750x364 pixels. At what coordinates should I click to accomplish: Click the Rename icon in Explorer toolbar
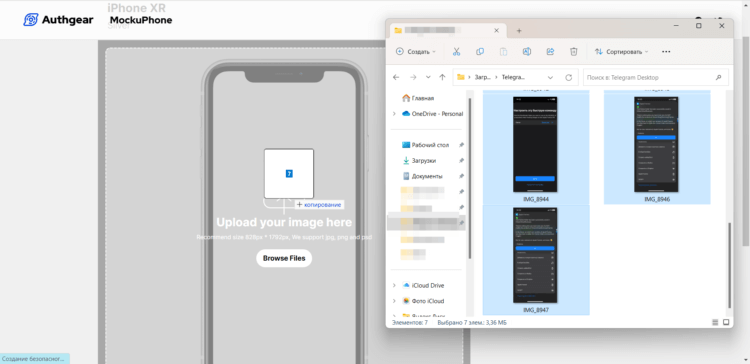tap(527, 52)
